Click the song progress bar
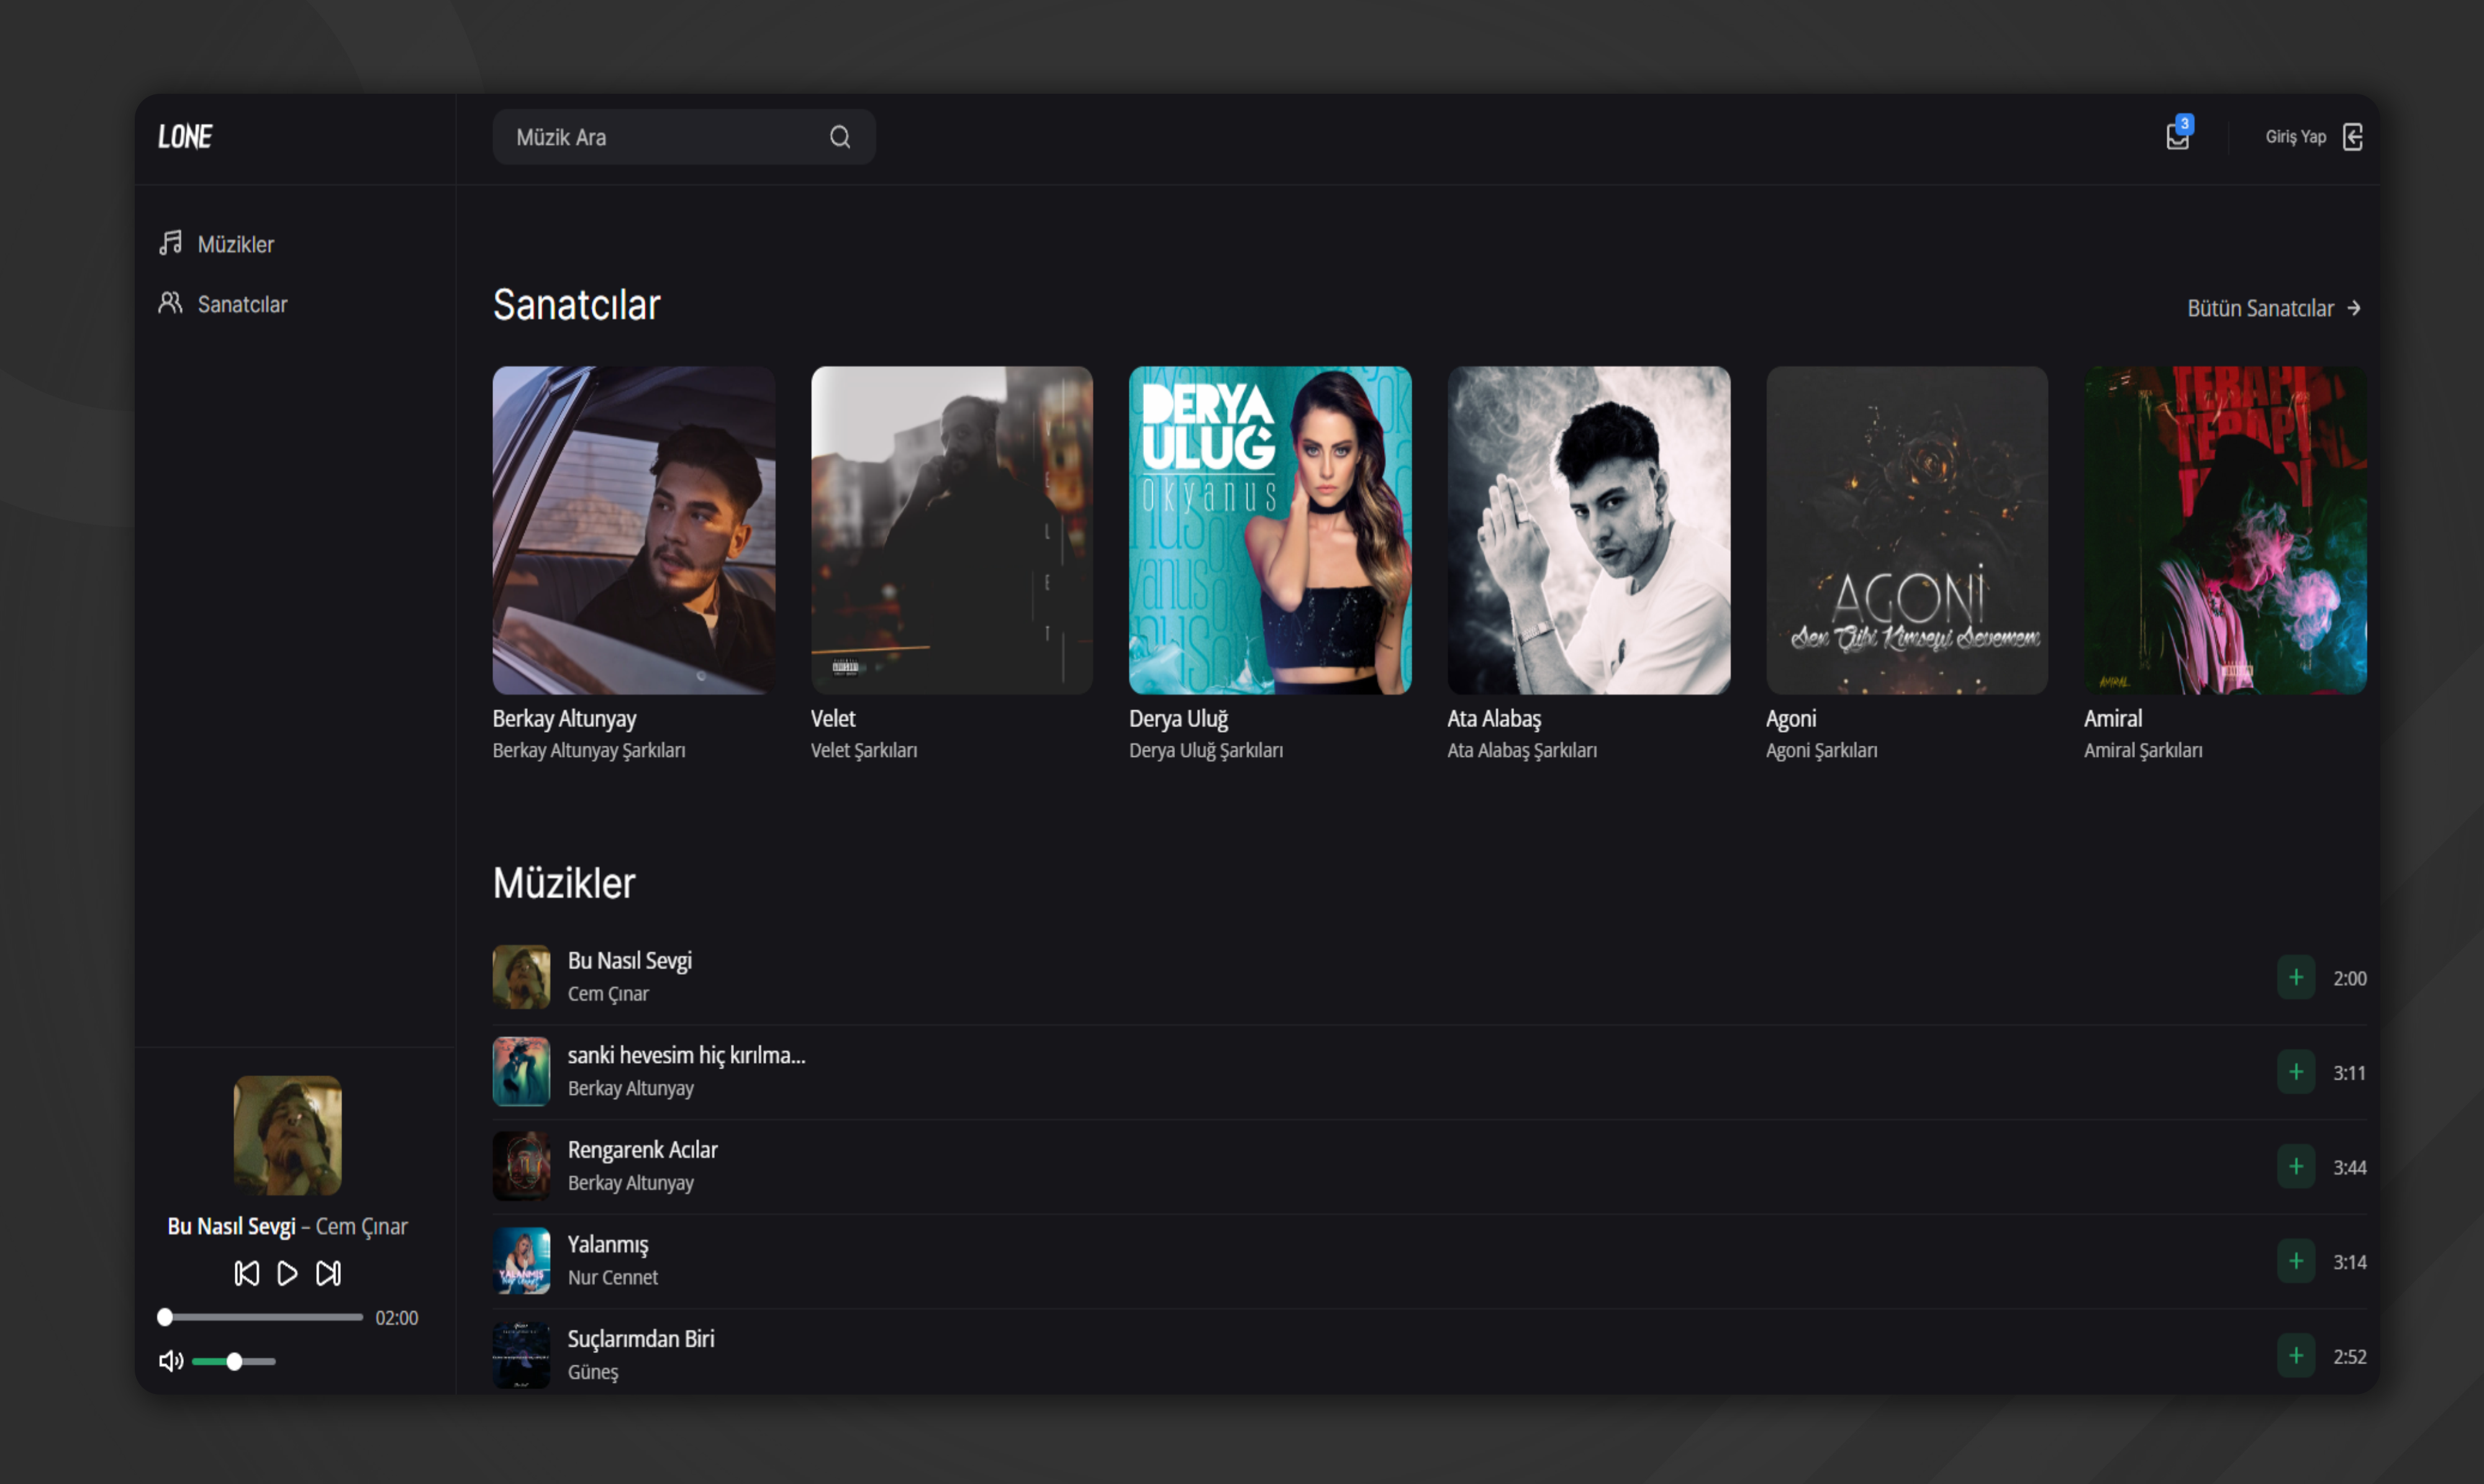2484x1484 pixels. coord(263,1317)
